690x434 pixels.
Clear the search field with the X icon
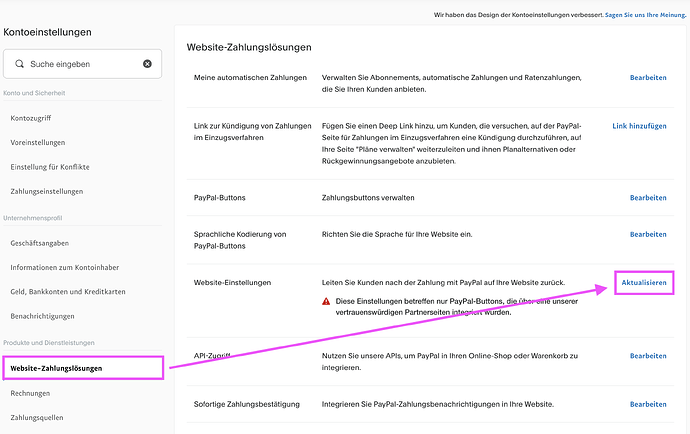(x=147, y=64)
